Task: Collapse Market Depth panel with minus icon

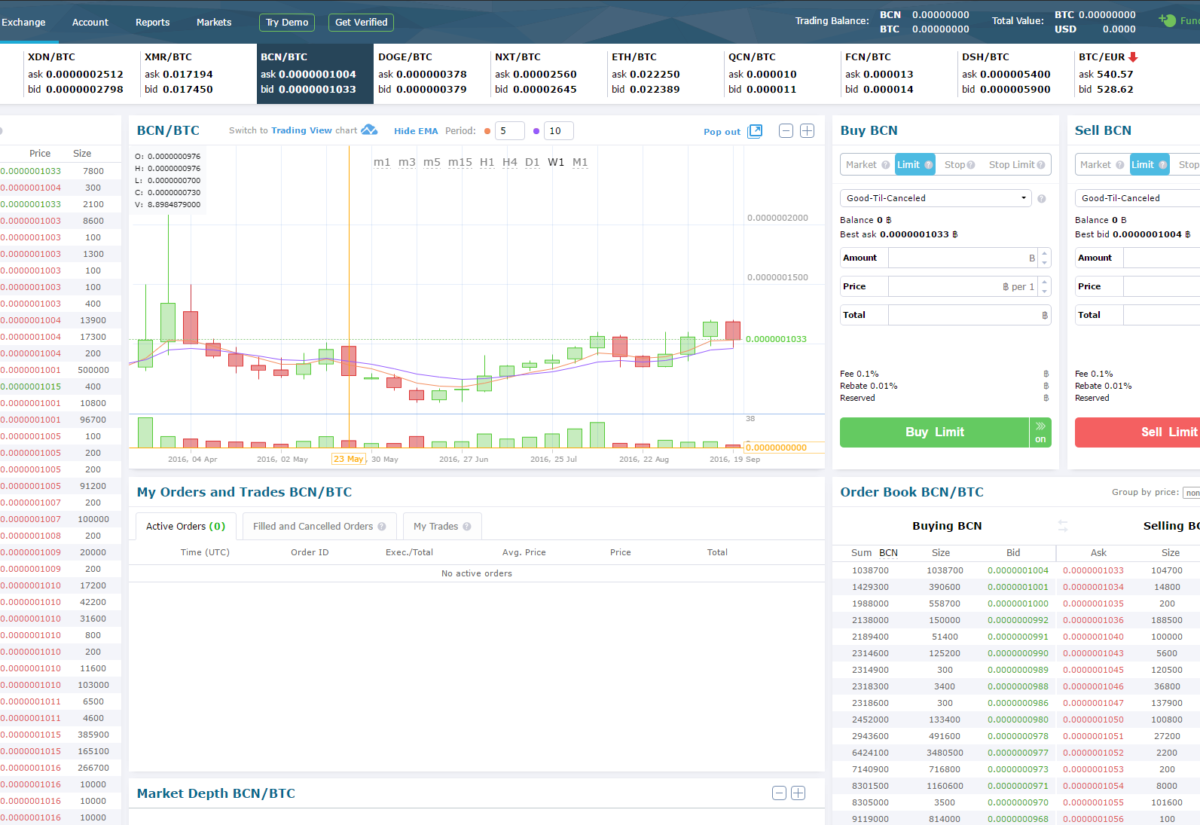Action: (x=779, y=793)
